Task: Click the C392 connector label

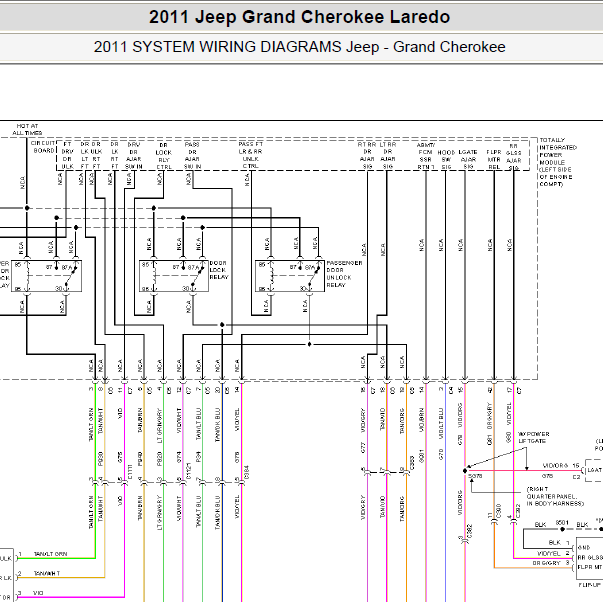Action: (x=518, y=511)
